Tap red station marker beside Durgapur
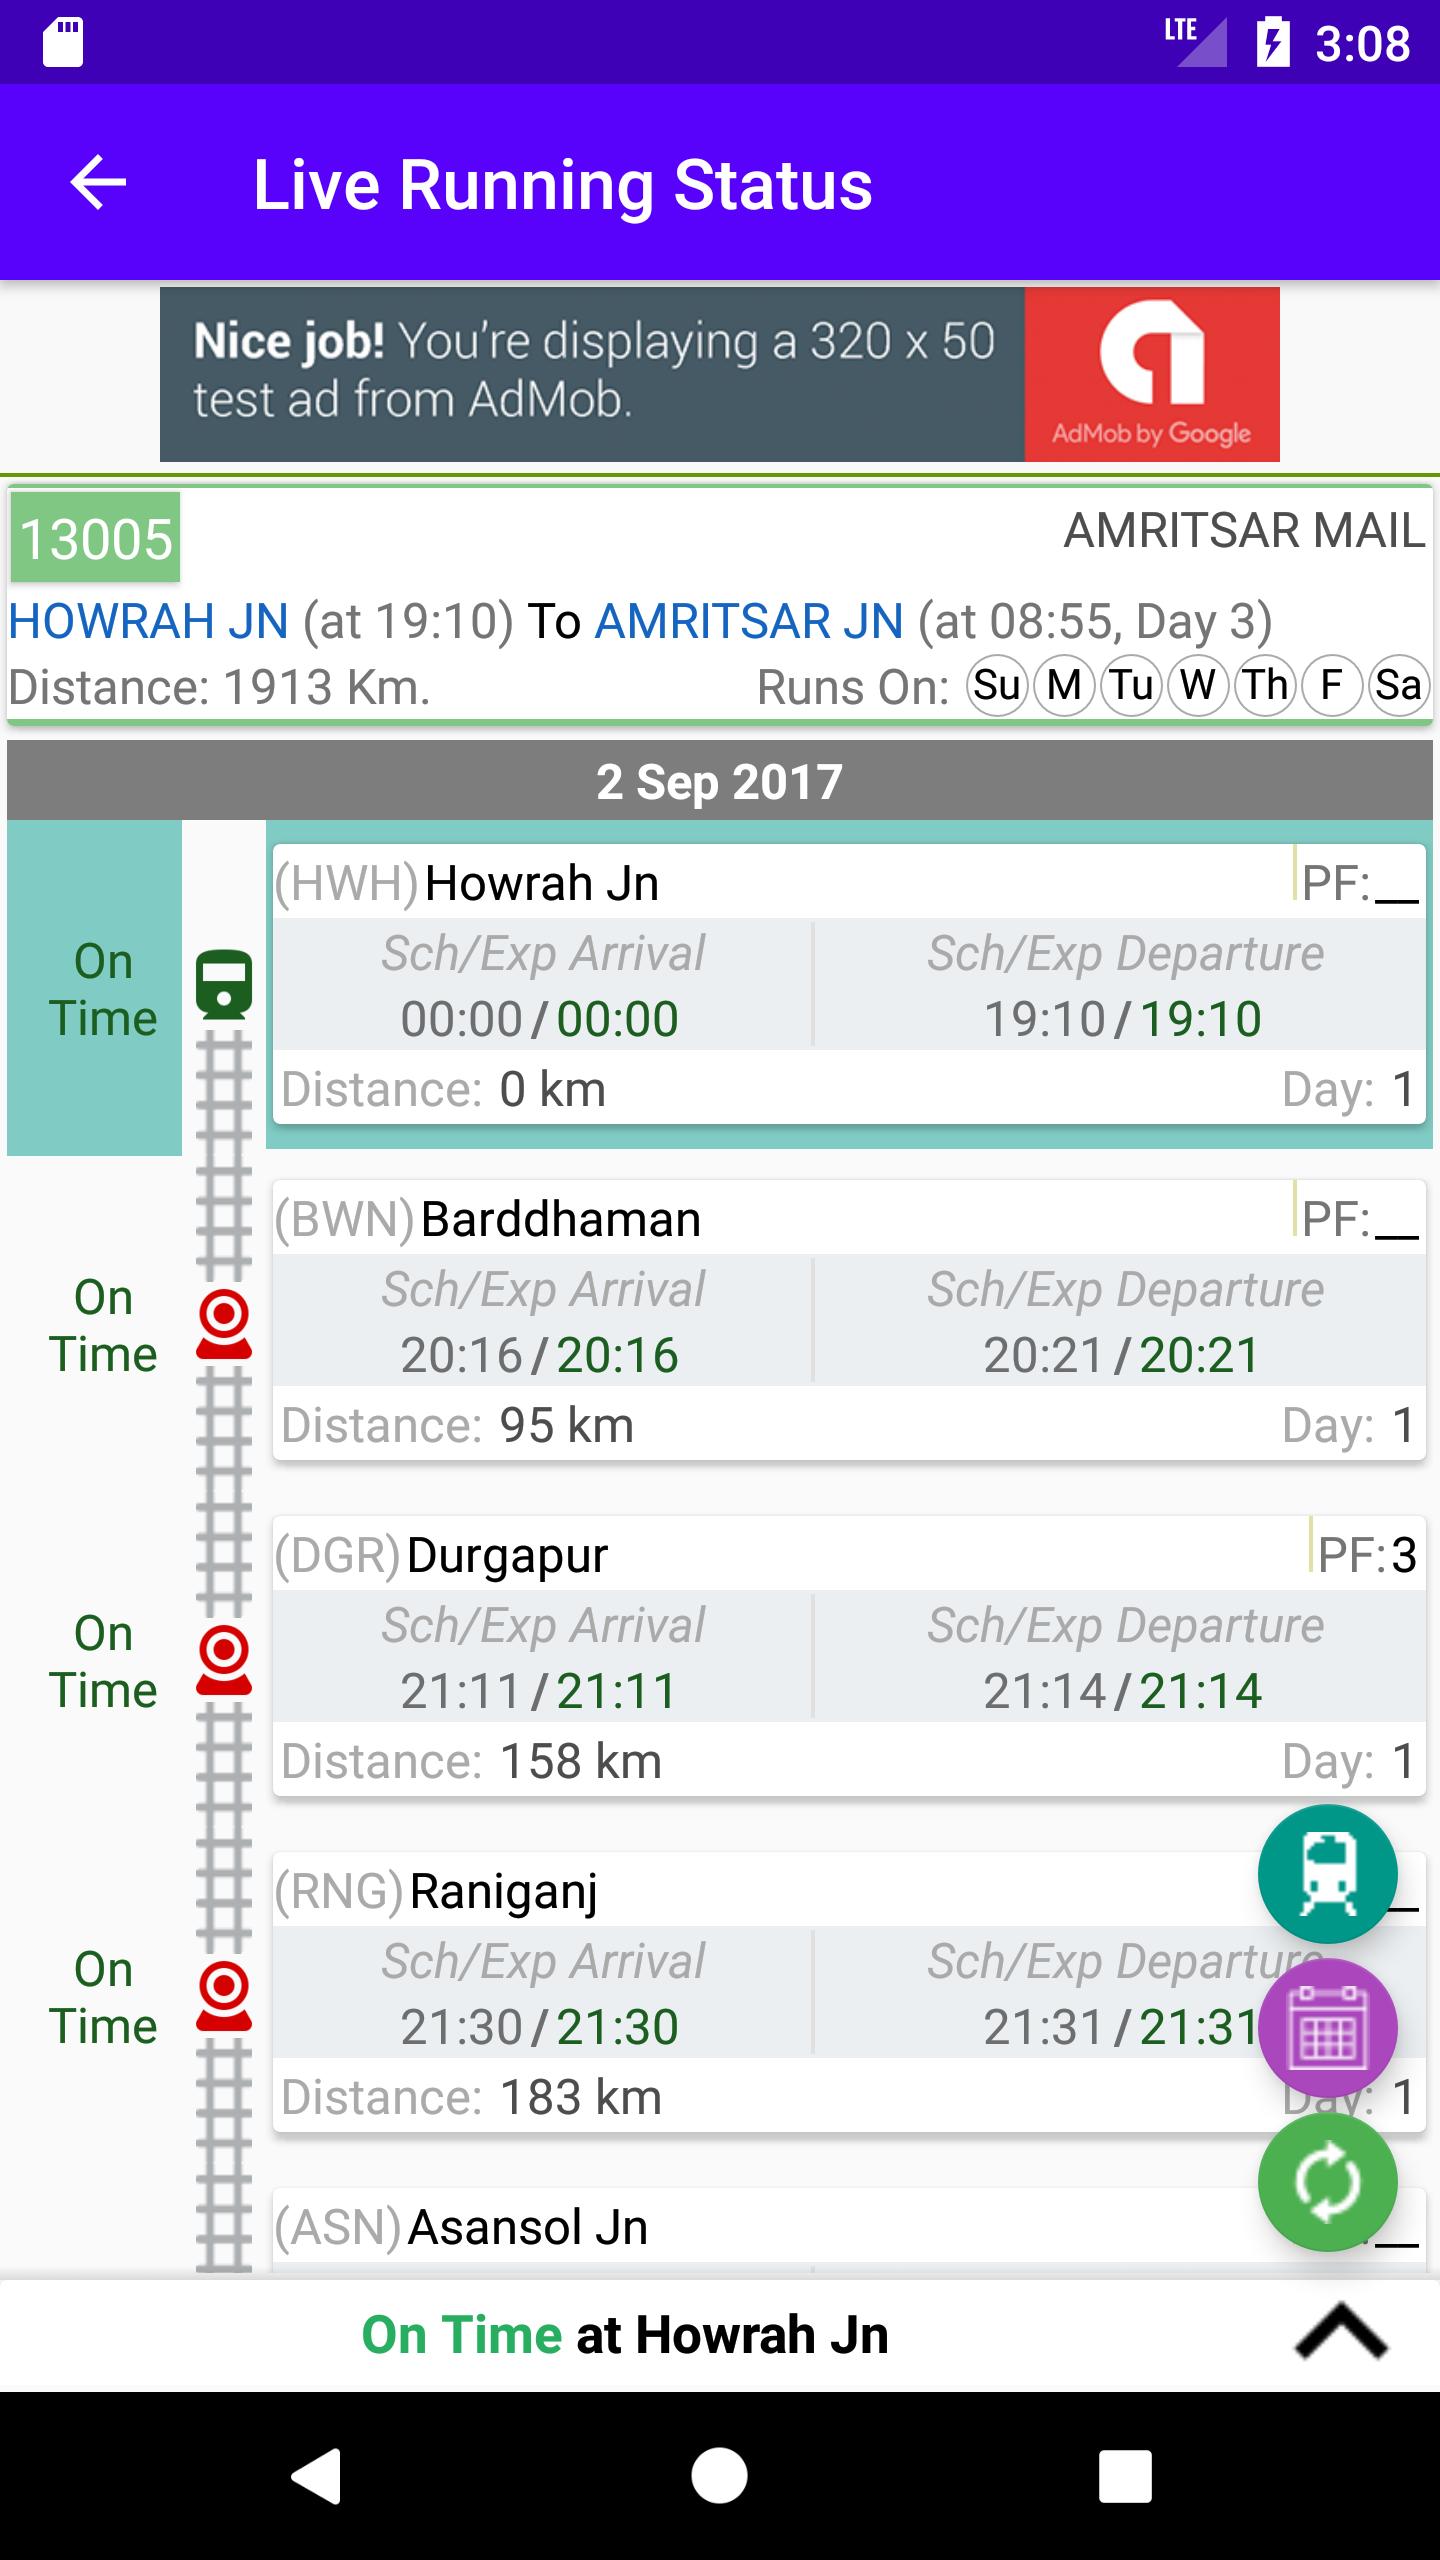 point(224,1660)
